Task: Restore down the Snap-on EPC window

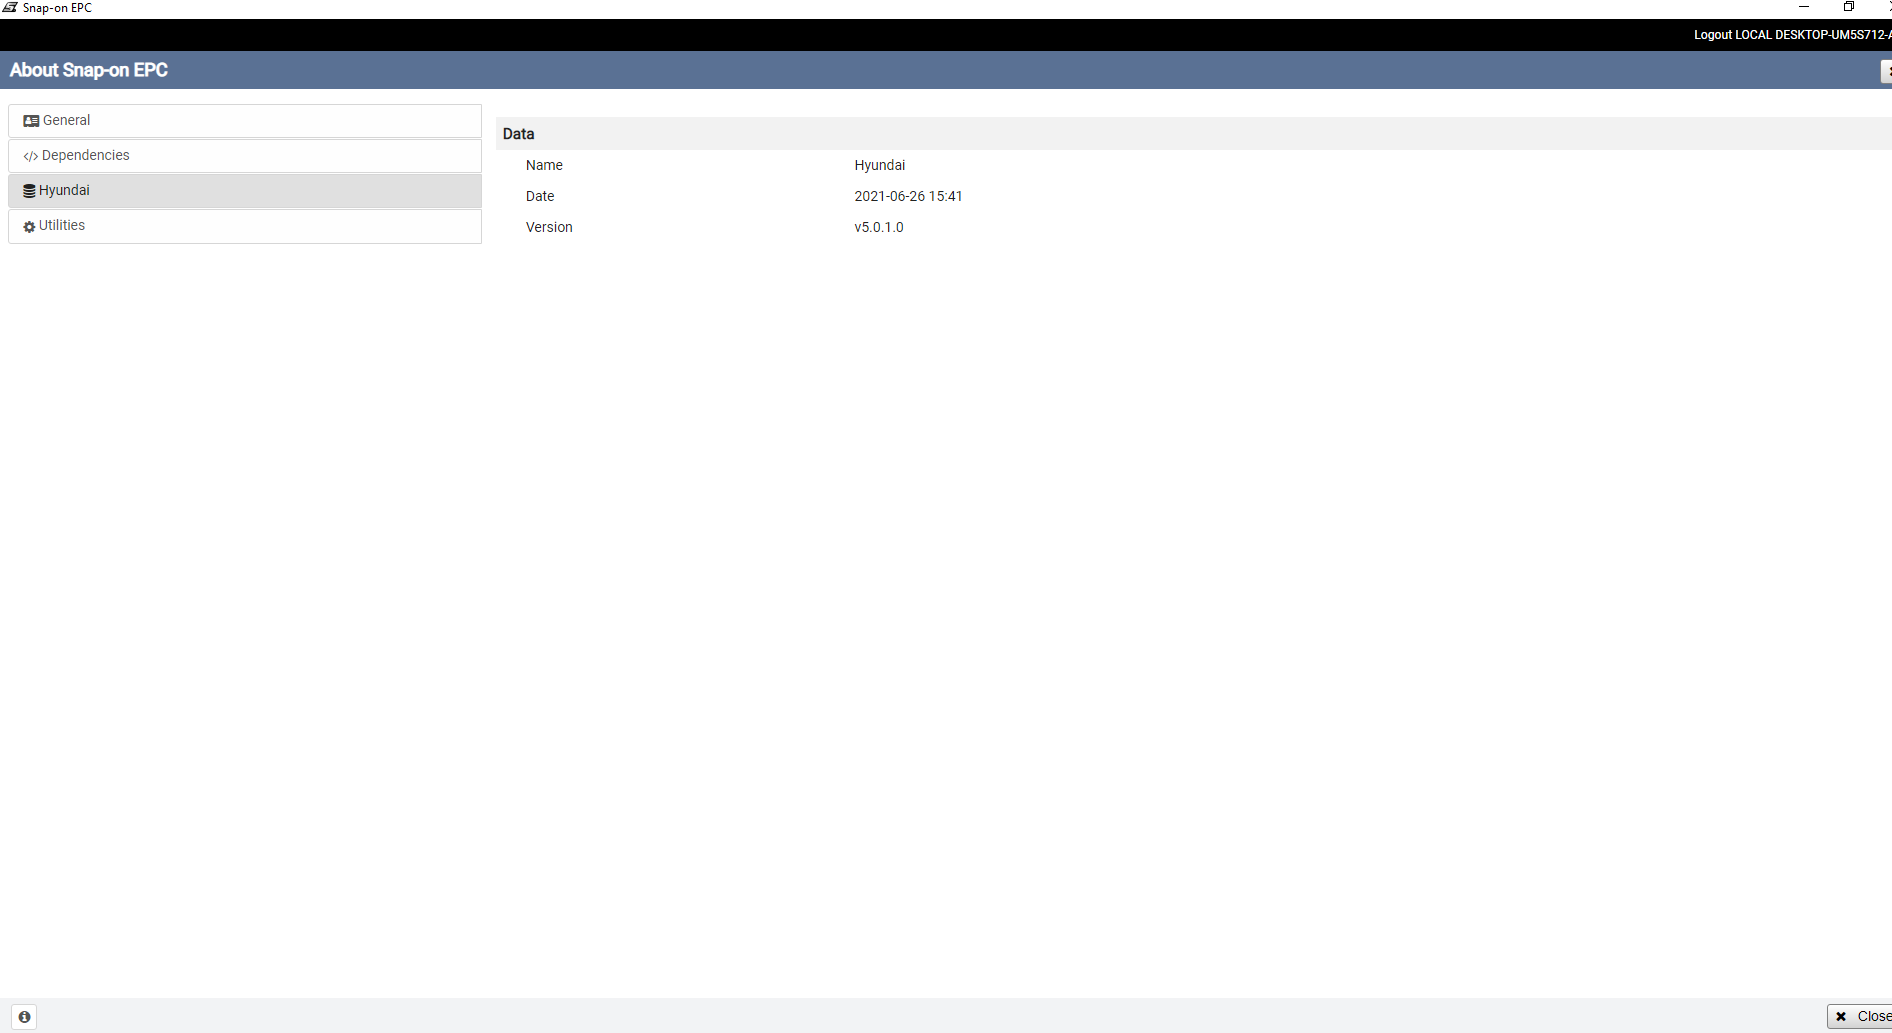Action: (1849, 7)
